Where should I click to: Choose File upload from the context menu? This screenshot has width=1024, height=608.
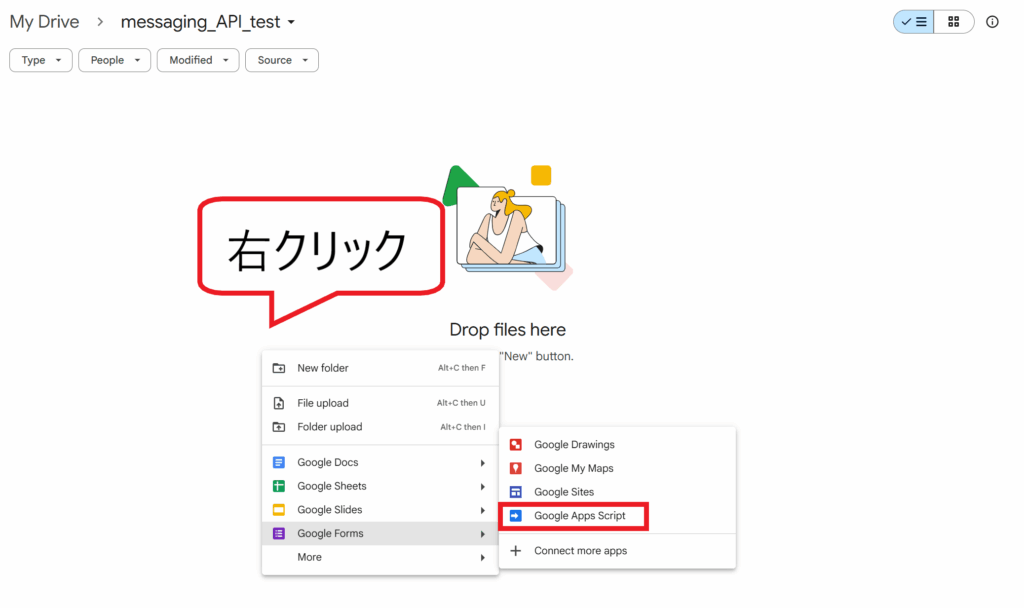380,404
